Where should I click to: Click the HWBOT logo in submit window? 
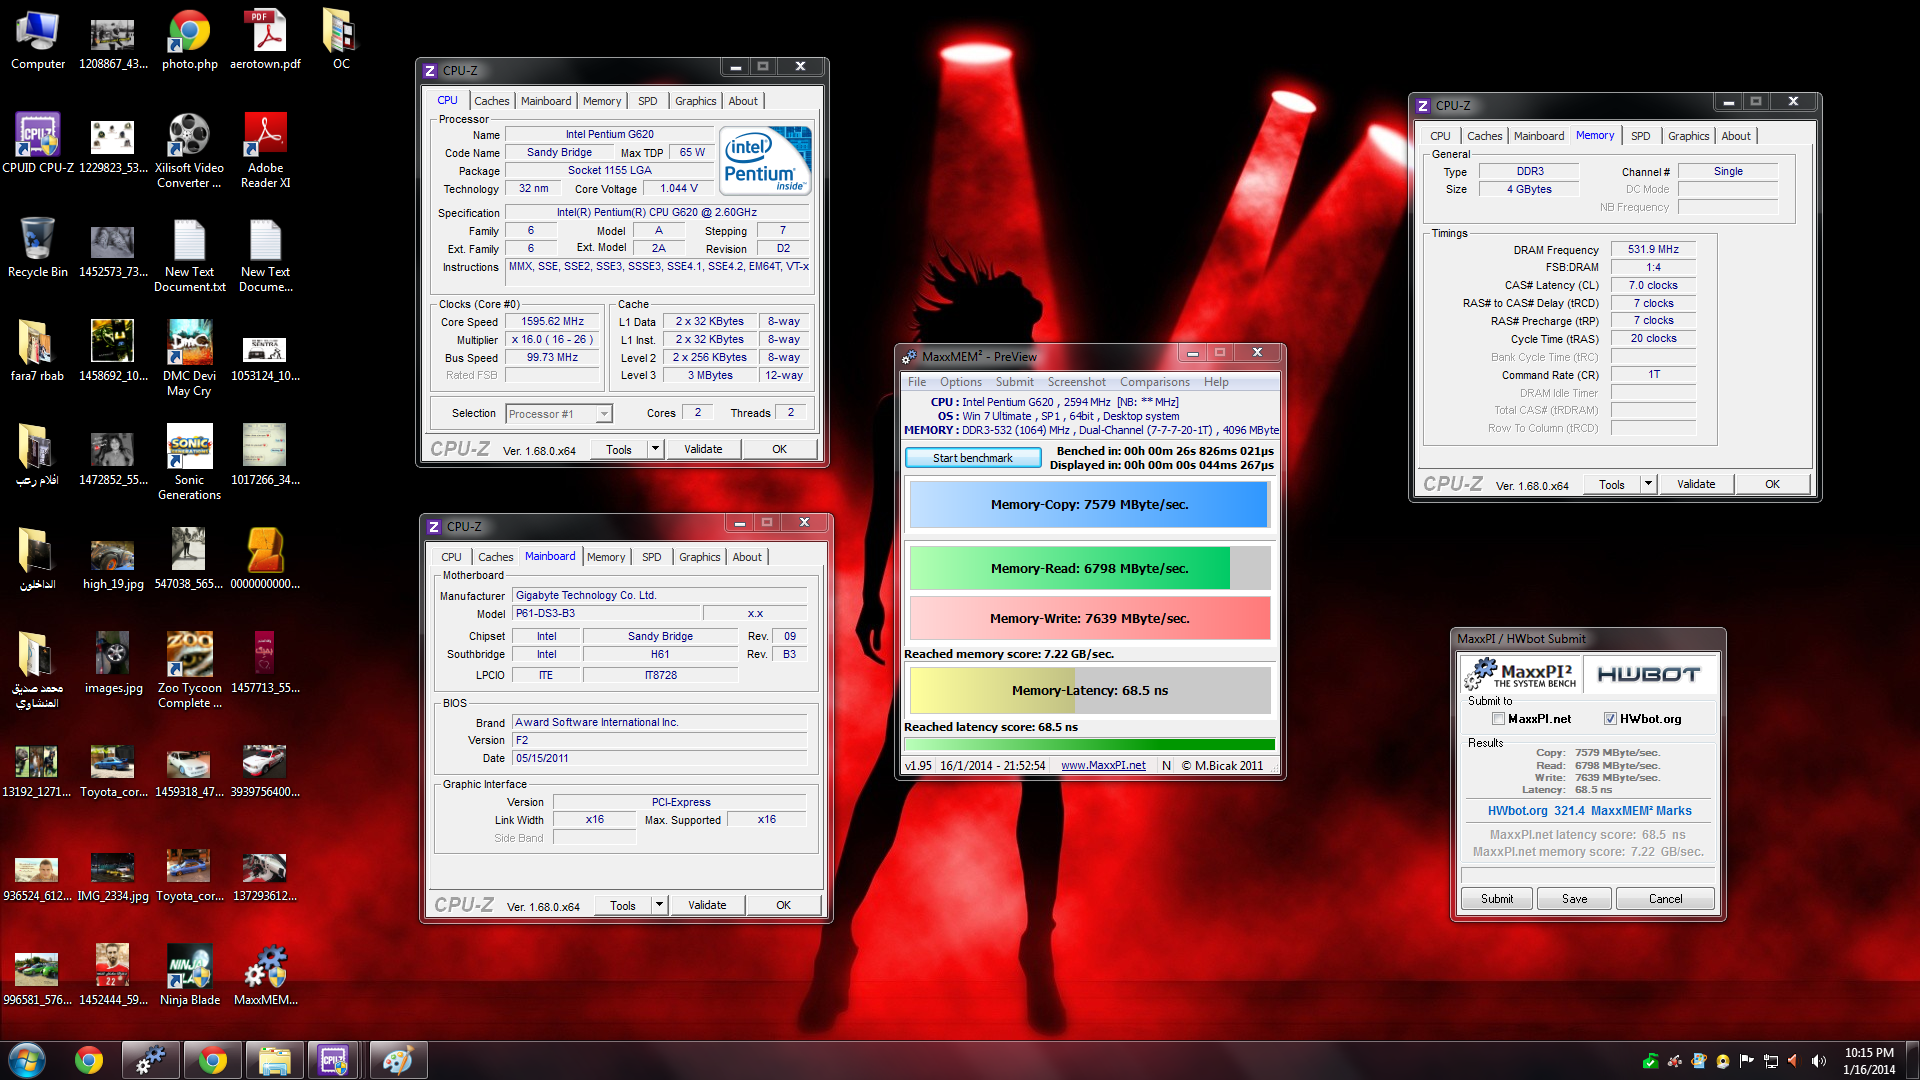point(1648,675)
